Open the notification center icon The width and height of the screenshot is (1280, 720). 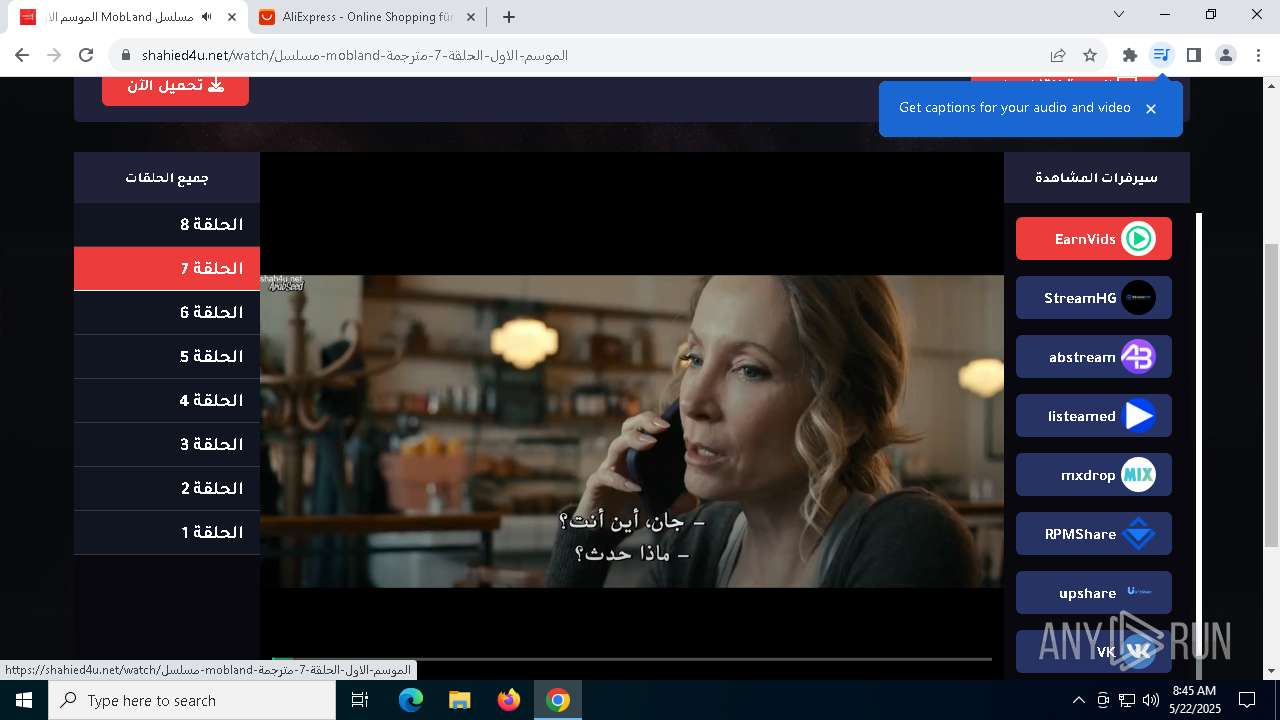point(1247,700)
